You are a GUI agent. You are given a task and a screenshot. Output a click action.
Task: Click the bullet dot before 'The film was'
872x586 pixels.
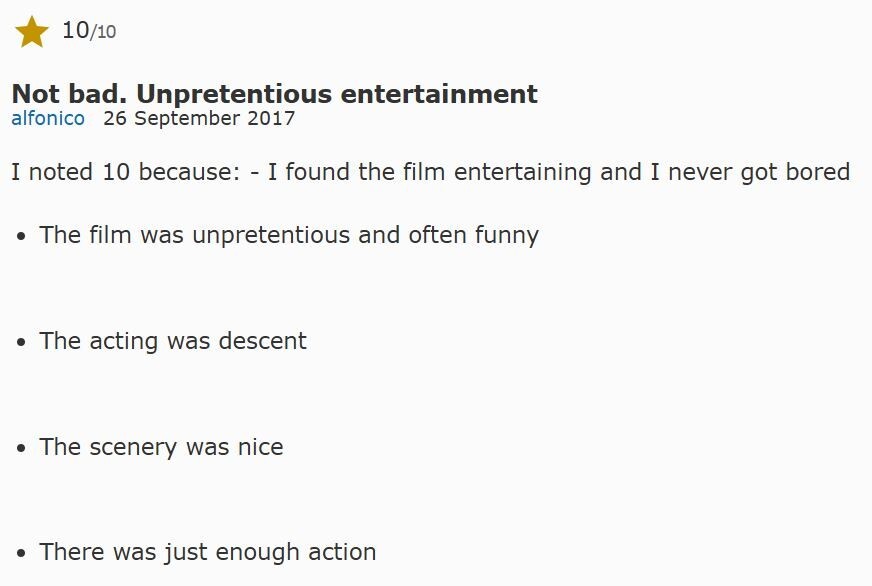(x=21, y=236)
